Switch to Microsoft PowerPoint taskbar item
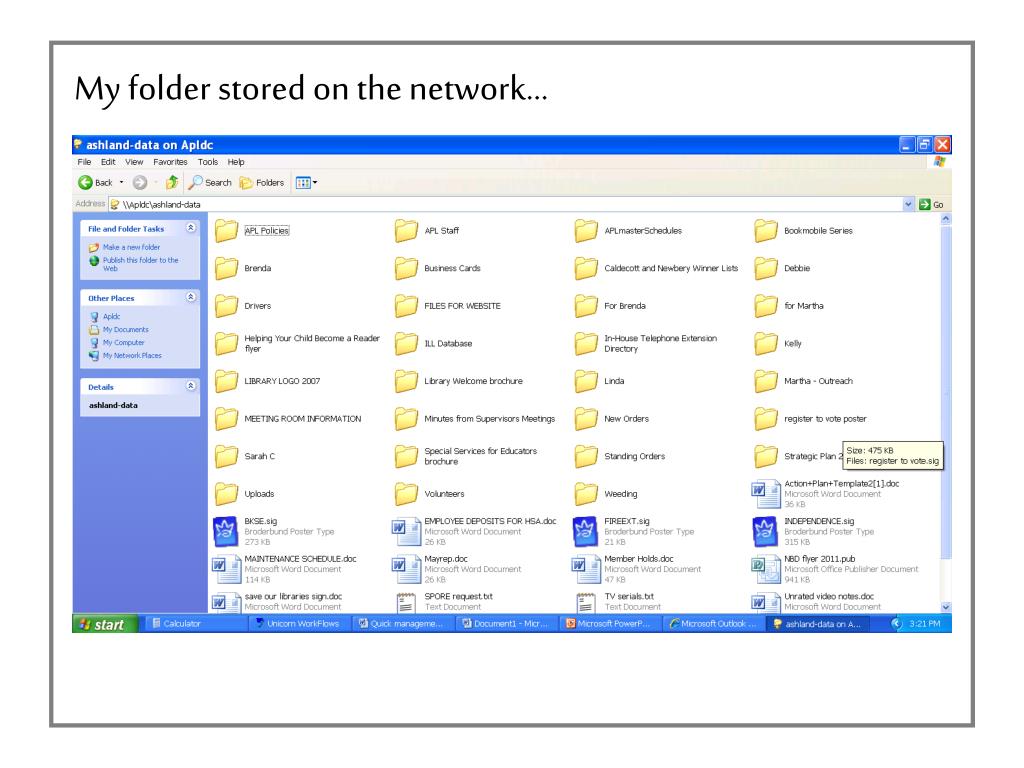1024x768 pixels. coord(609,624)
